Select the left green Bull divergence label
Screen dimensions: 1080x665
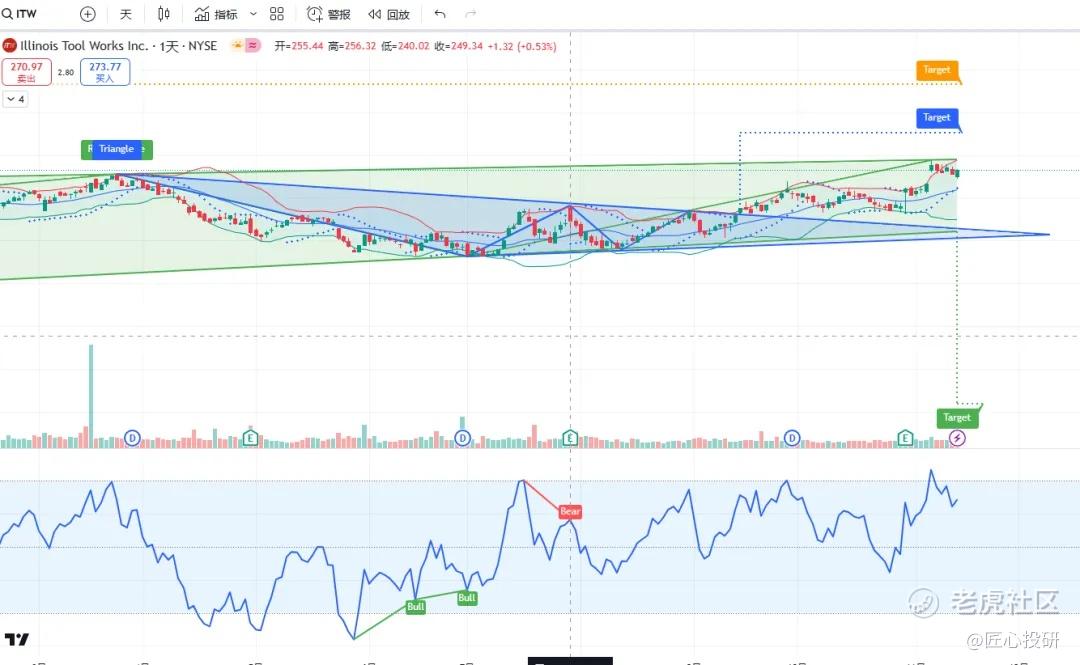pyautogui.click(x=415, y=606)
